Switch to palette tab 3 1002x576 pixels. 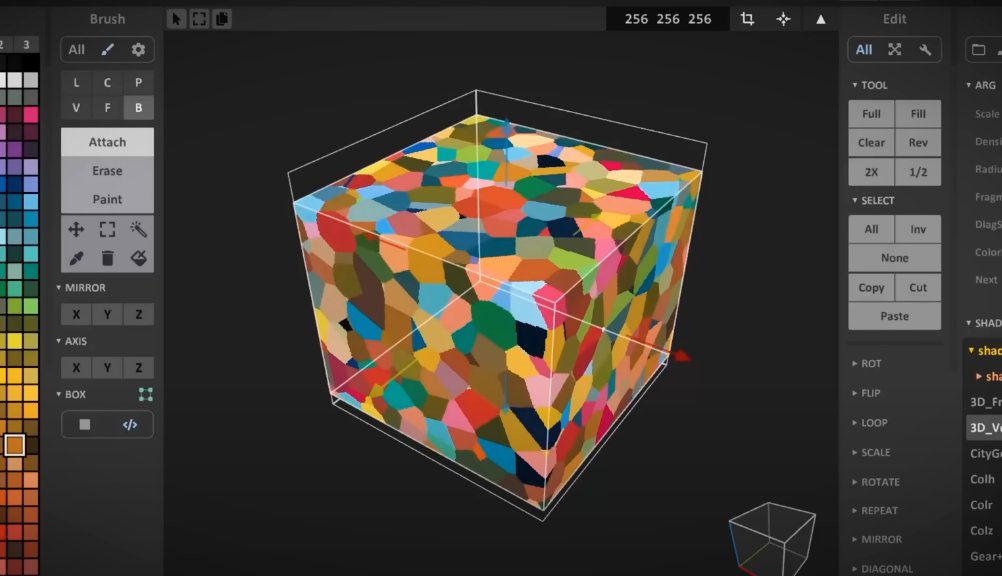coord(26,44)
